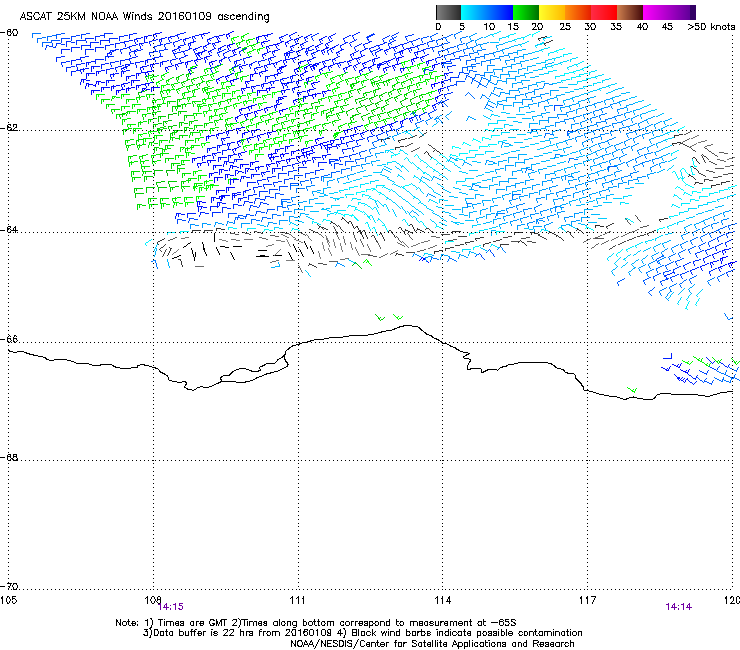Click the purple "14:14" time stamp
The width and height of the screenshot is (740, 650).
pyautogui.click(x=679, y=607)
